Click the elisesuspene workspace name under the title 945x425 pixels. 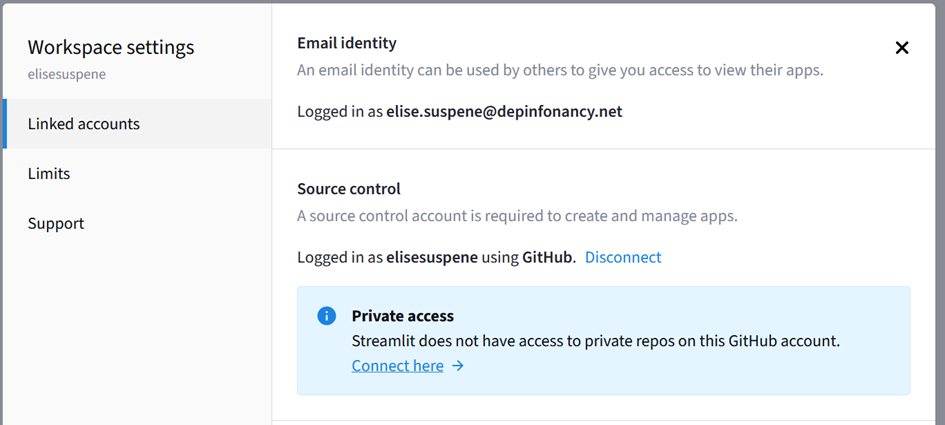coord(67,75)
